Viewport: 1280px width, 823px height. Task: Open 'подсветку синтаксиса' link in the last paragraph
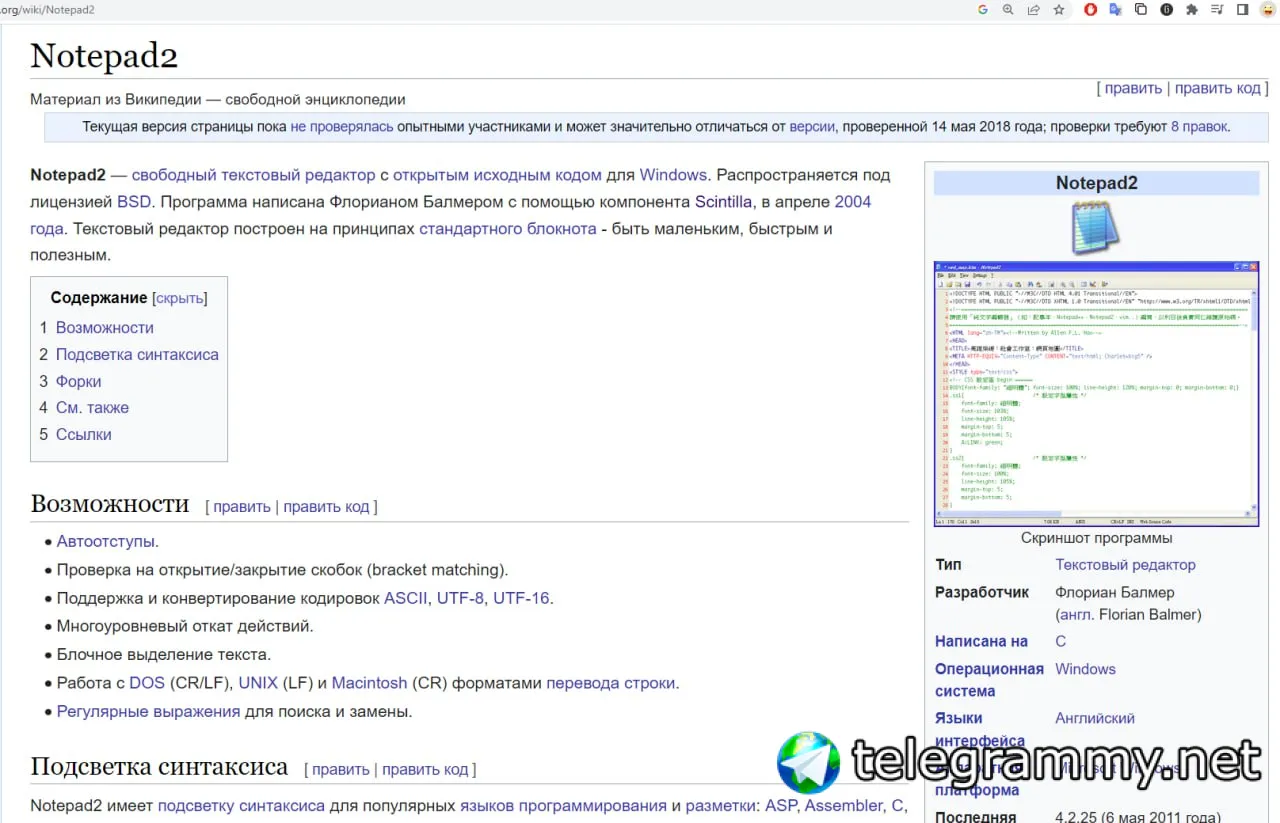[x=241, y=806]
